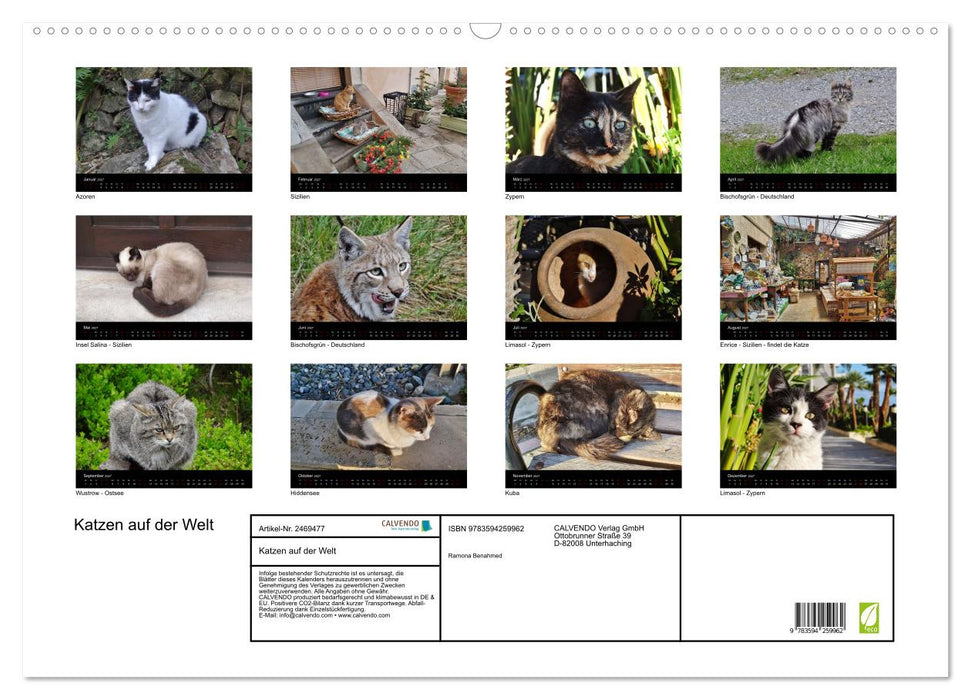971x700 pixels.
Task: Click 'Katzen auf der Welt' in info box
Action: click(x=297, y=551)
